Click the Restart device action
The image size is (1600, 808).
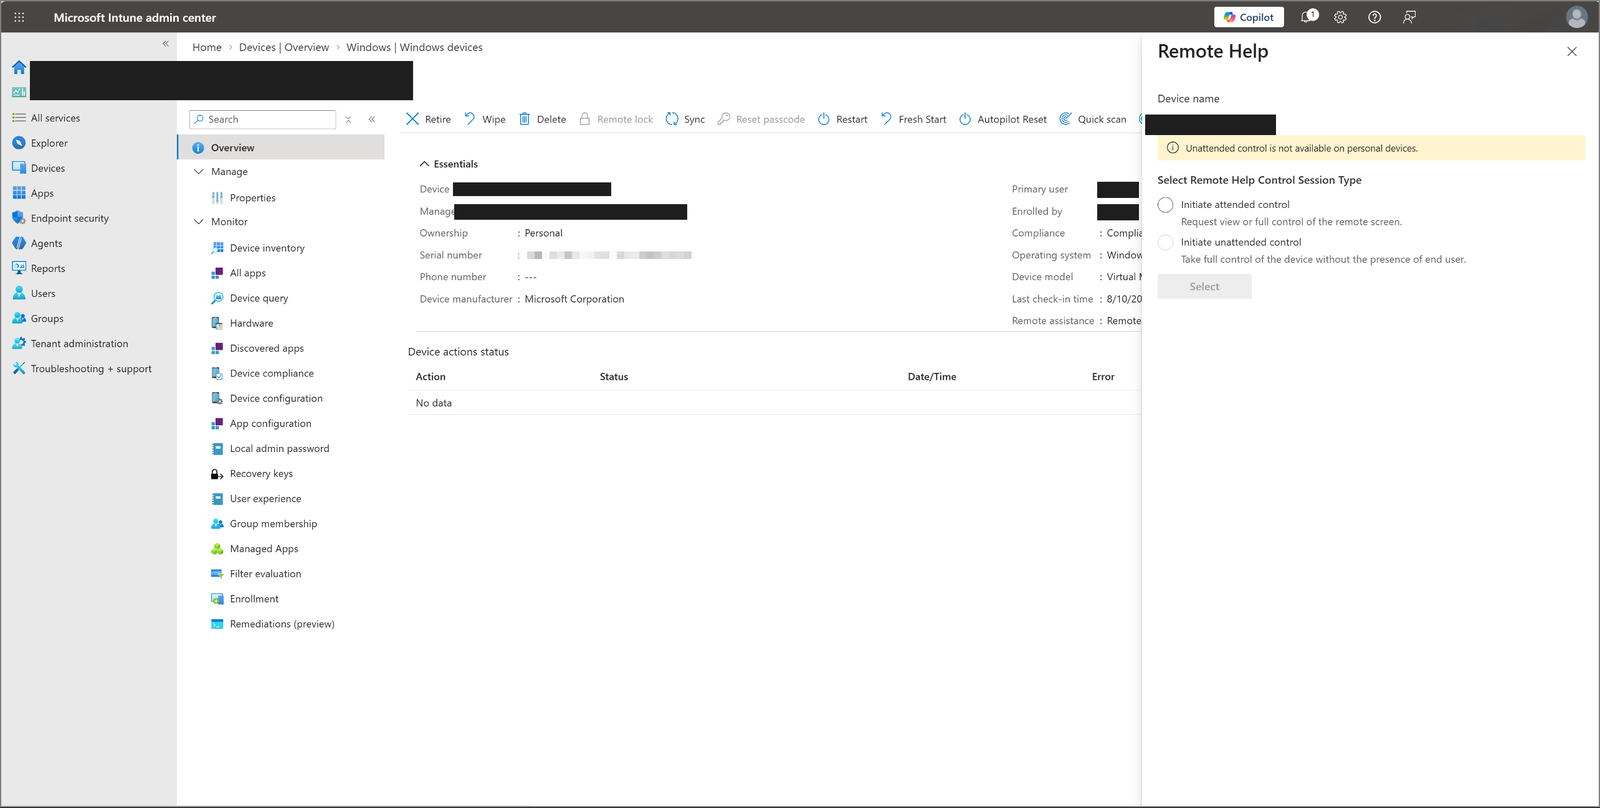click(x=842, y=119)
